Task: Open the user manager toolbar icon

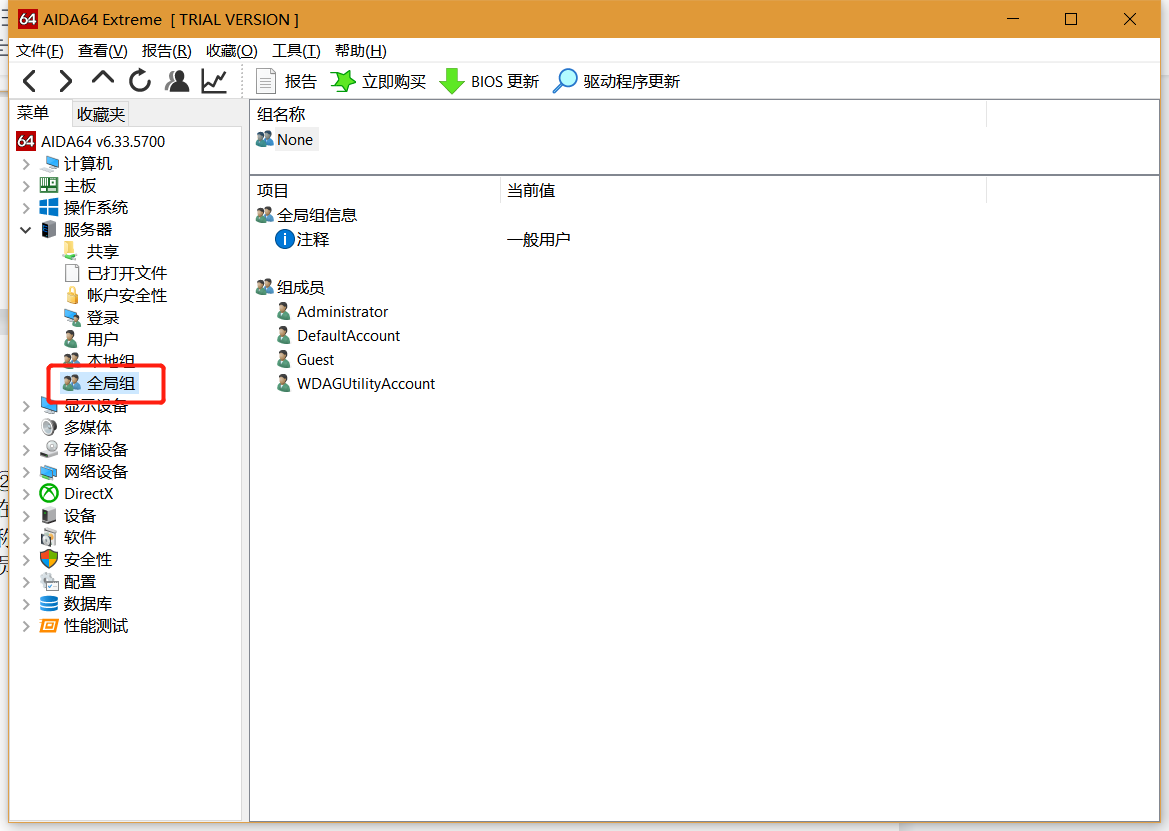Action: coord(177,81)
